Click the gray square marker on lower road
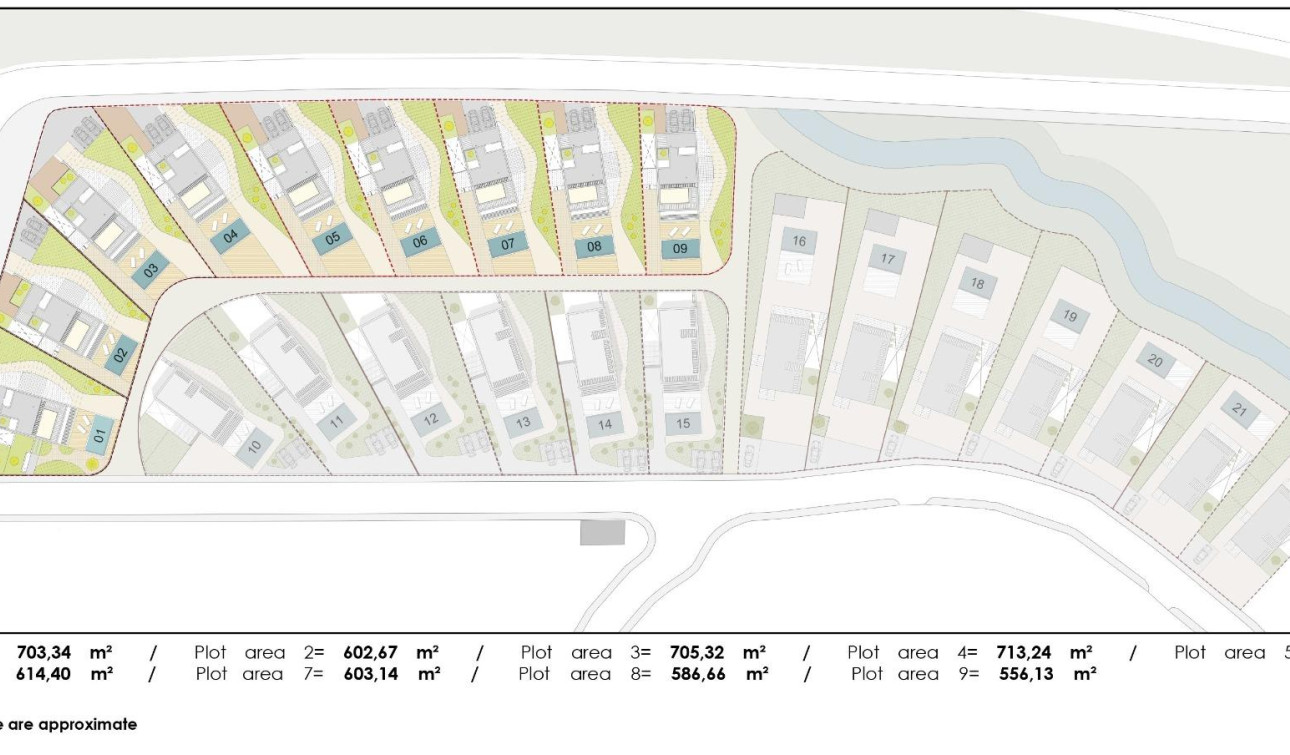1290x755 pixels. tap(603, 532)
